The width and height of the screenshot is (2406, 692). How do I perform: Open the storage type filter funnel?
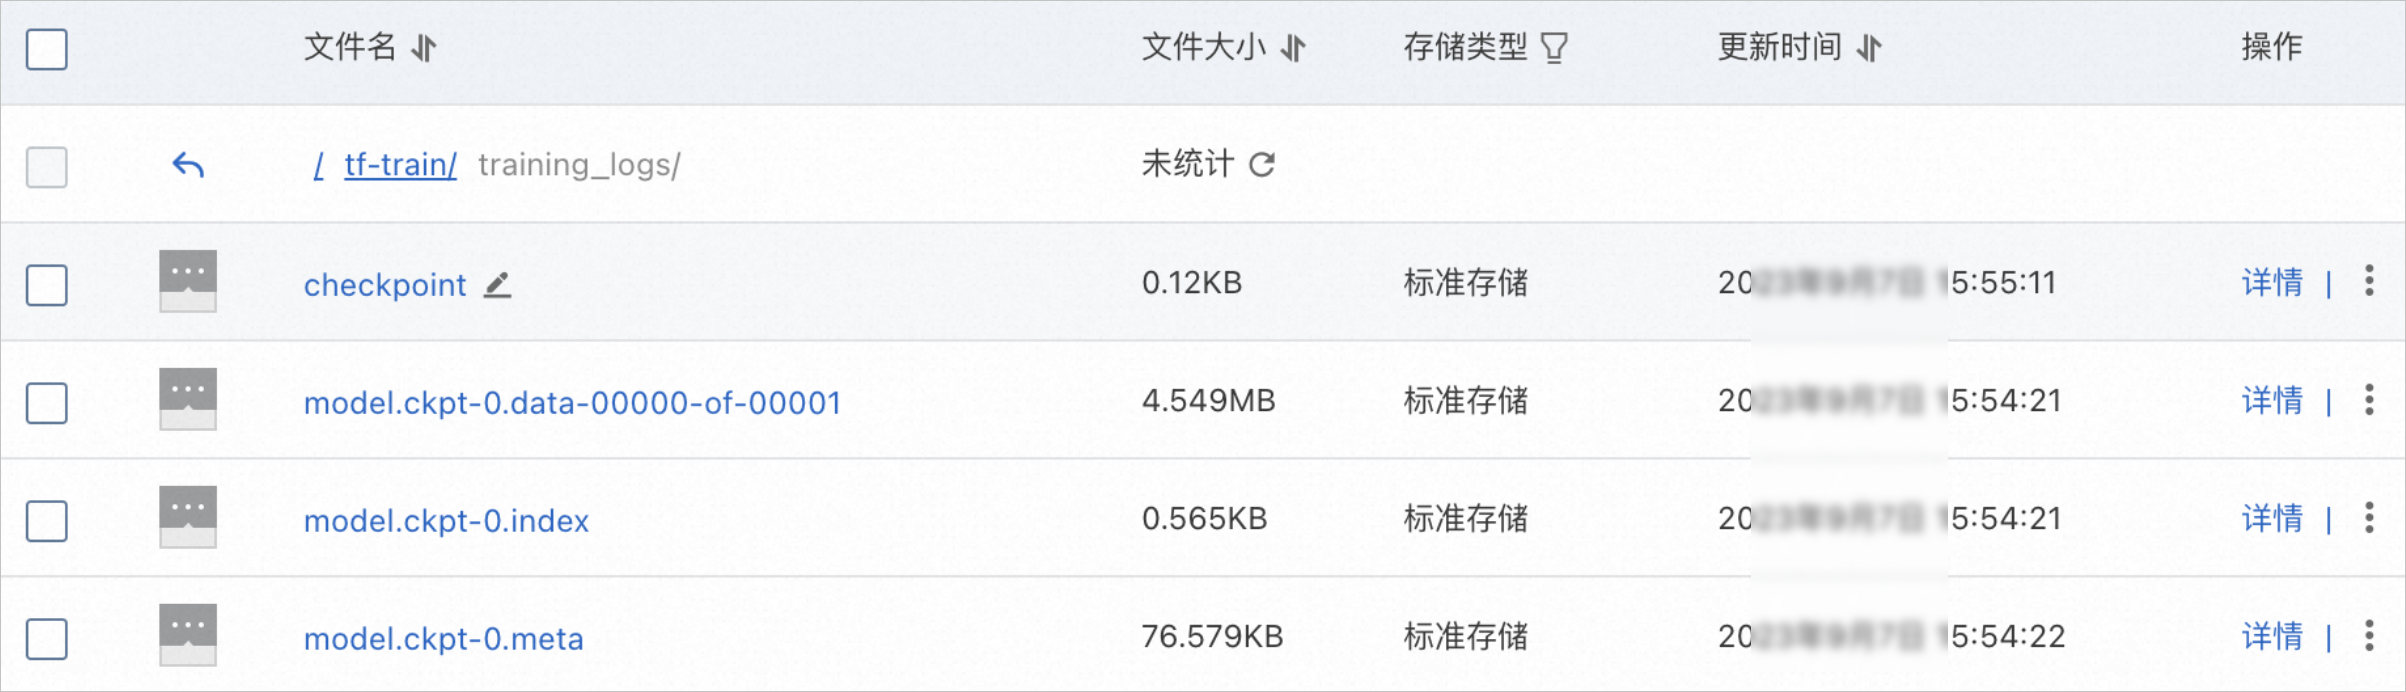pos(1554,47)
